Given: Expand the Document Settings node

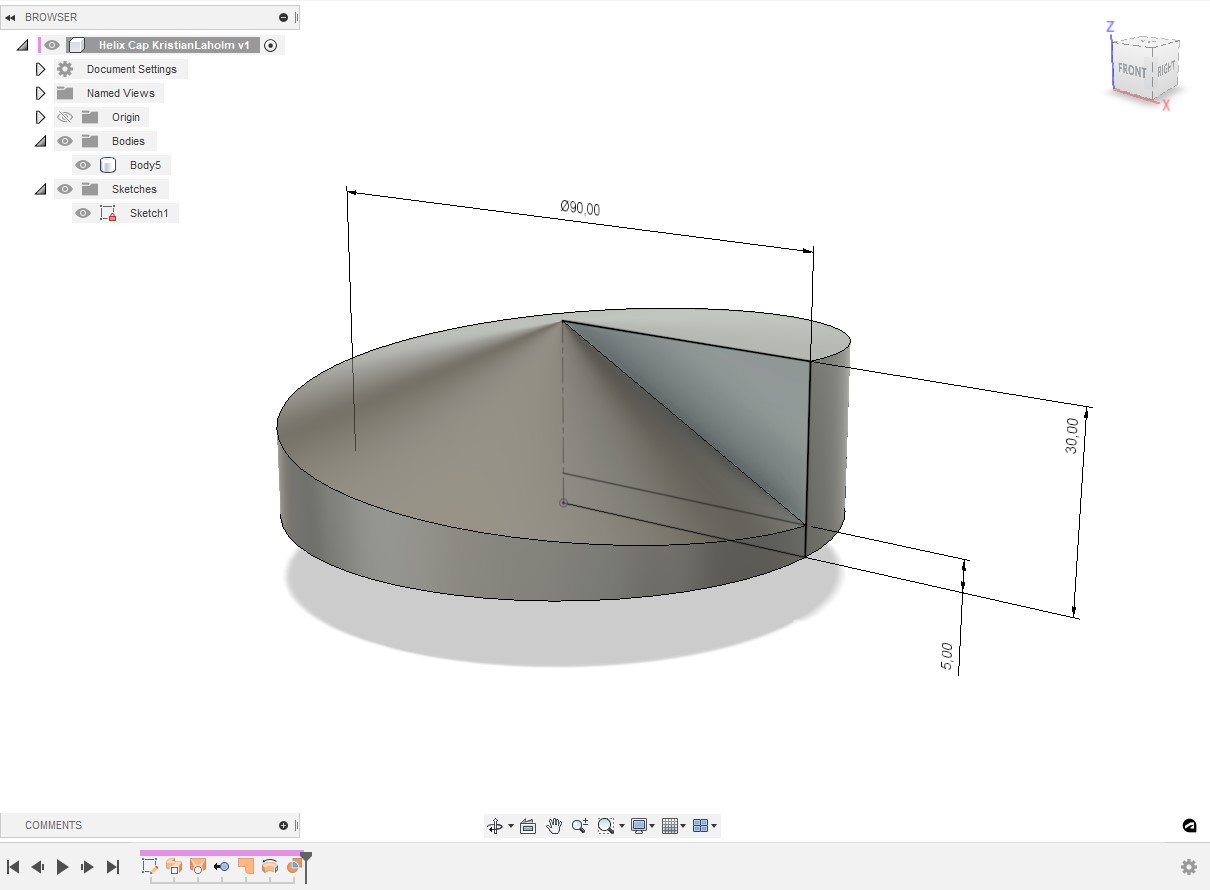Looking at the screenshot, I should (40, 68).
